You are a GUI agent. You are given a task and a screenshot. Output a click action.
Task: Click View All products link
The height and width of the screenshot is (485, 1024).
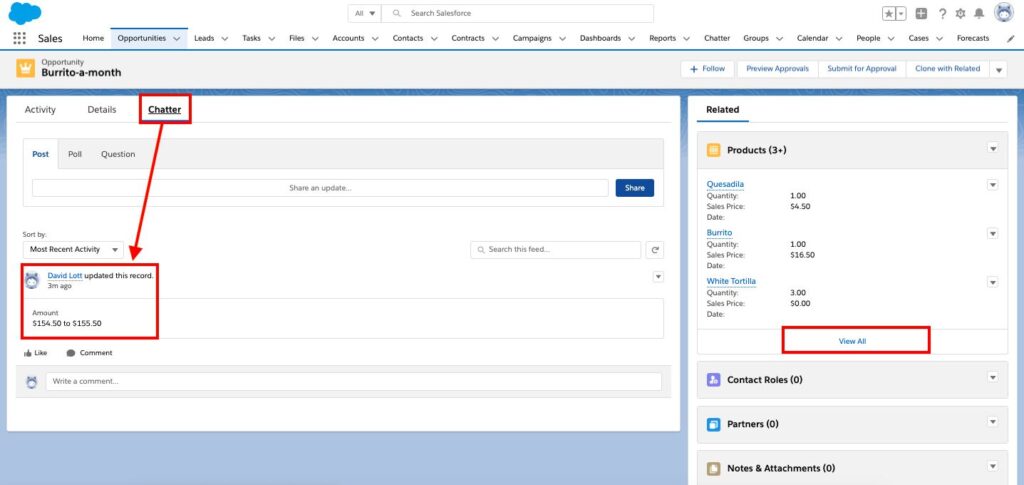pyautogui.click(x=852, y=341)
